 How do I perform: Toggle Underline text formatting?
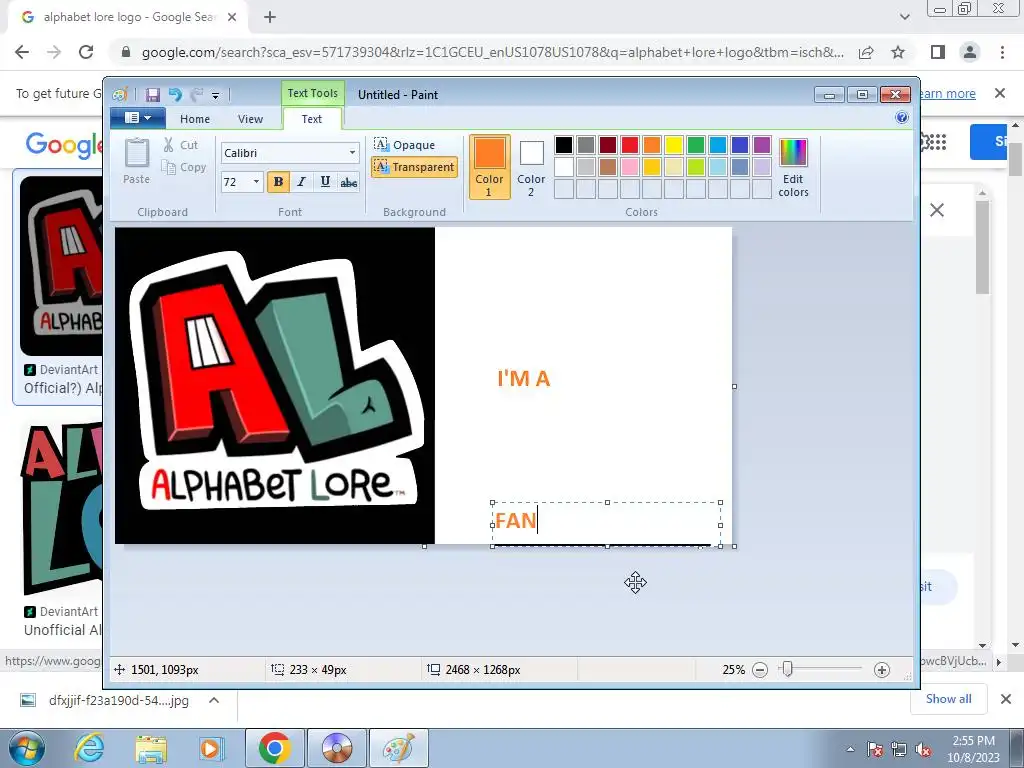[x=325, y=182]
